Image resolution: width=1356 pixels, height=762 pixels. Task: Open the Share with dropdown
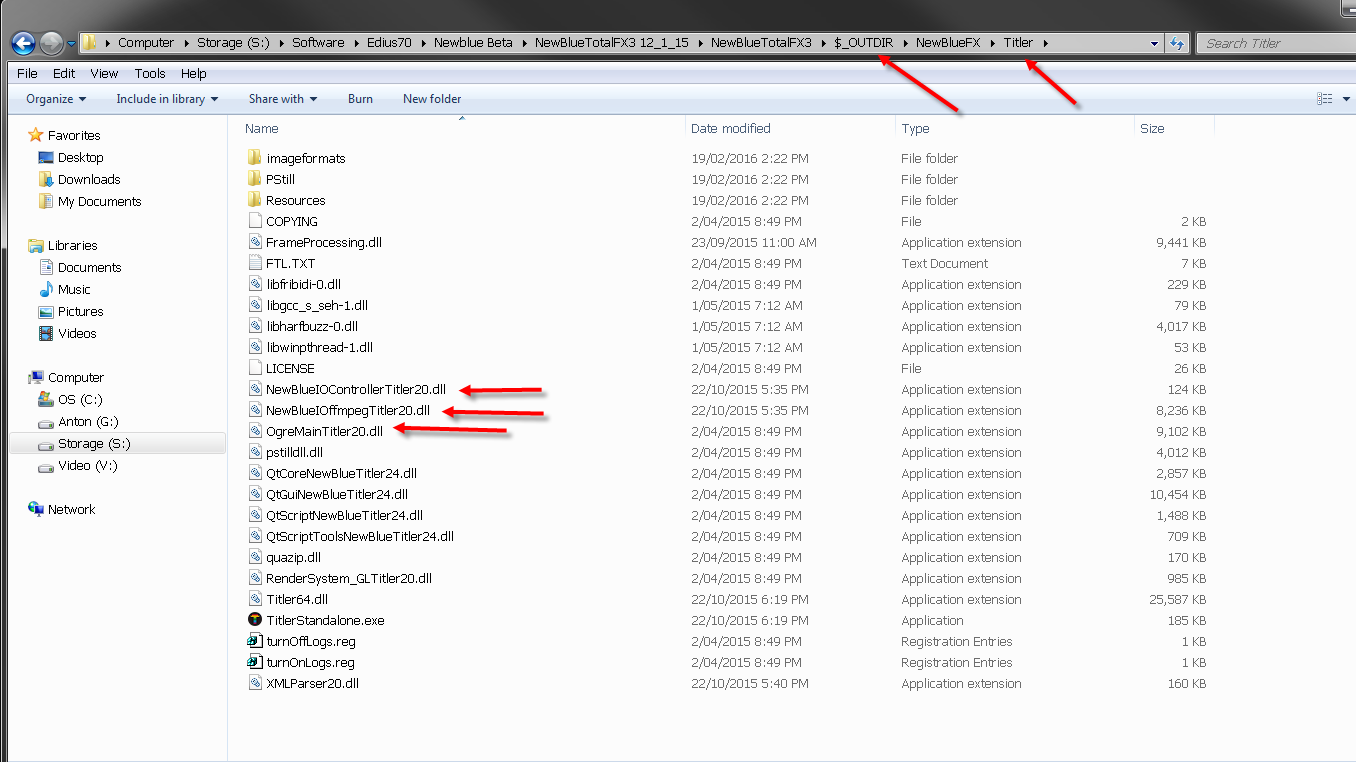coord(282,99)
